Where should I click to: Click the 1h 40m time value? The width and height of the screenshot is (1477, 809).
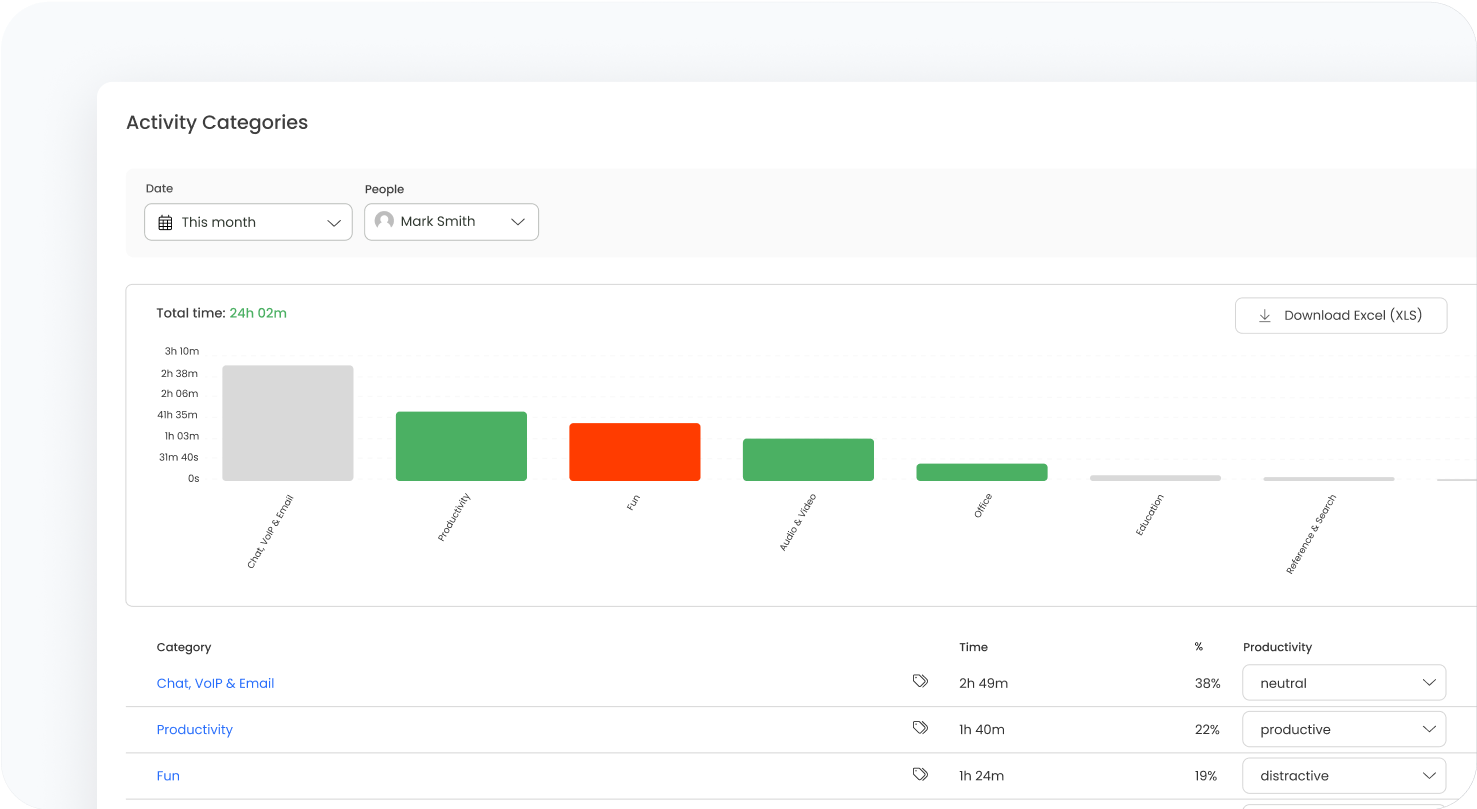982,729
